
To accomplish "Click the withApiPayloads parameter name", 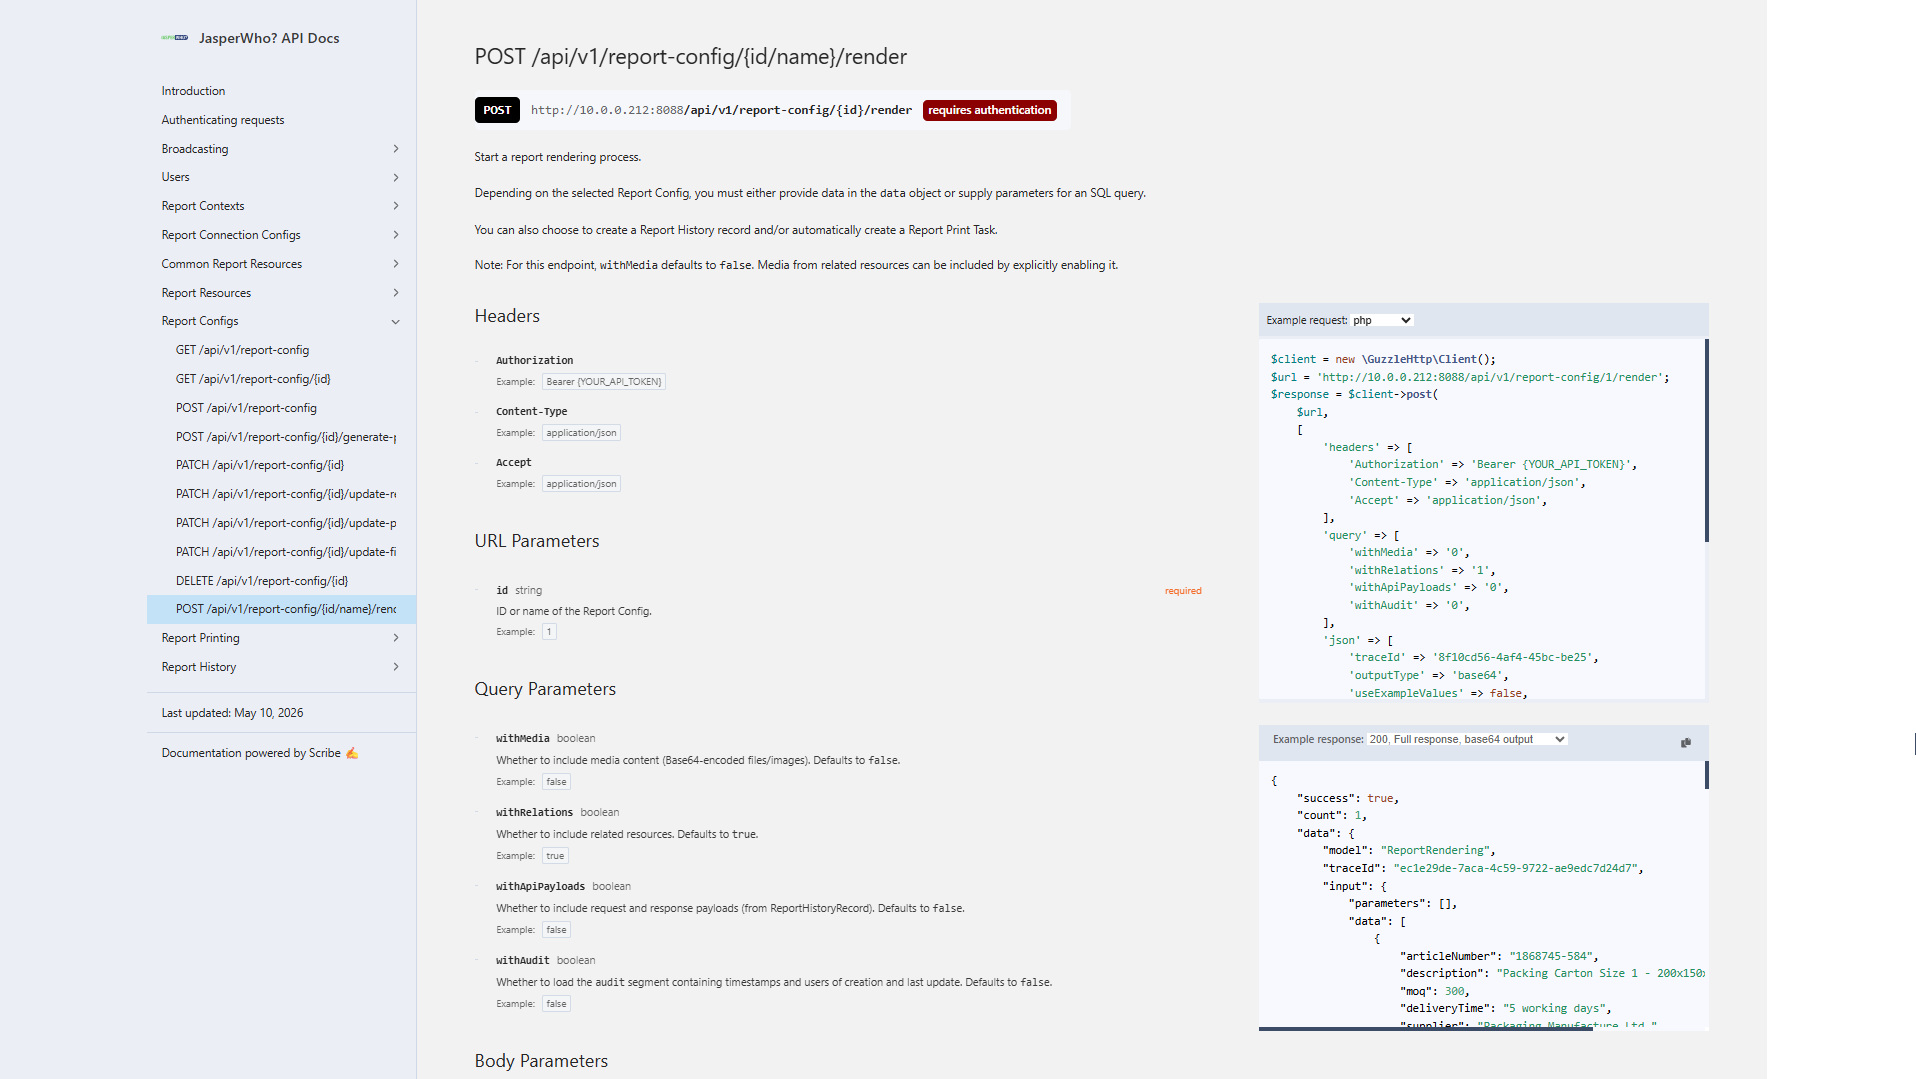I will click(x=541, y=887).
